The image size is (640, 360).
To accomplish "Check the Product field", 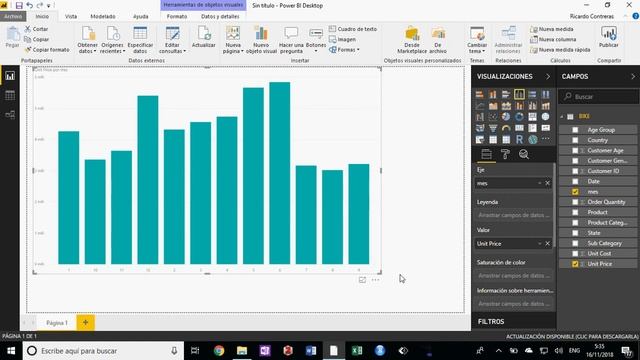I will [x=575, y=212].
